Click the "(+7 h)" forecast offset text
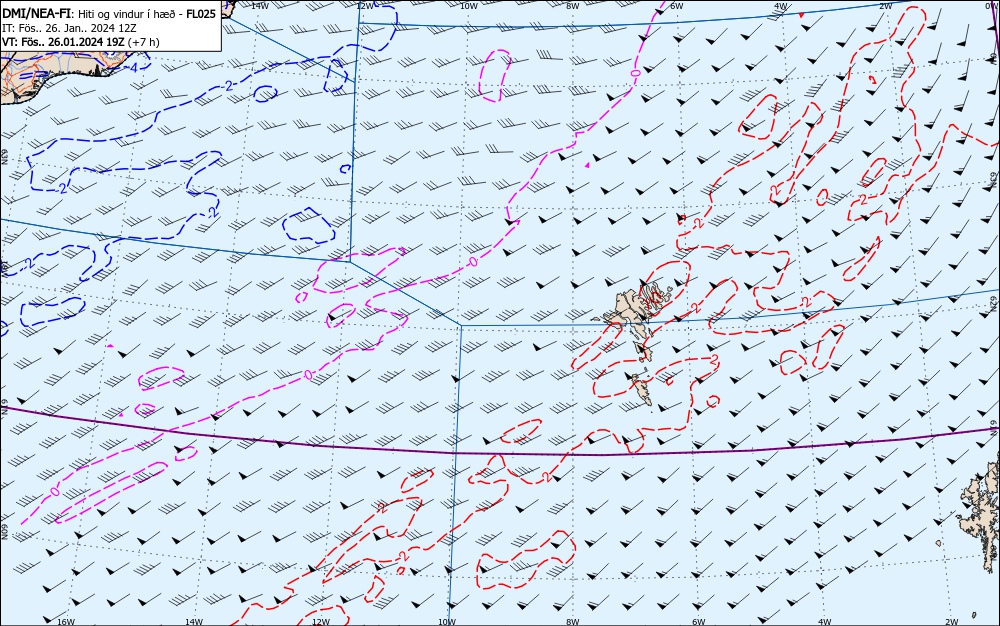The height and width of the screenshot is (626, 1000). [x=143, y=42]
